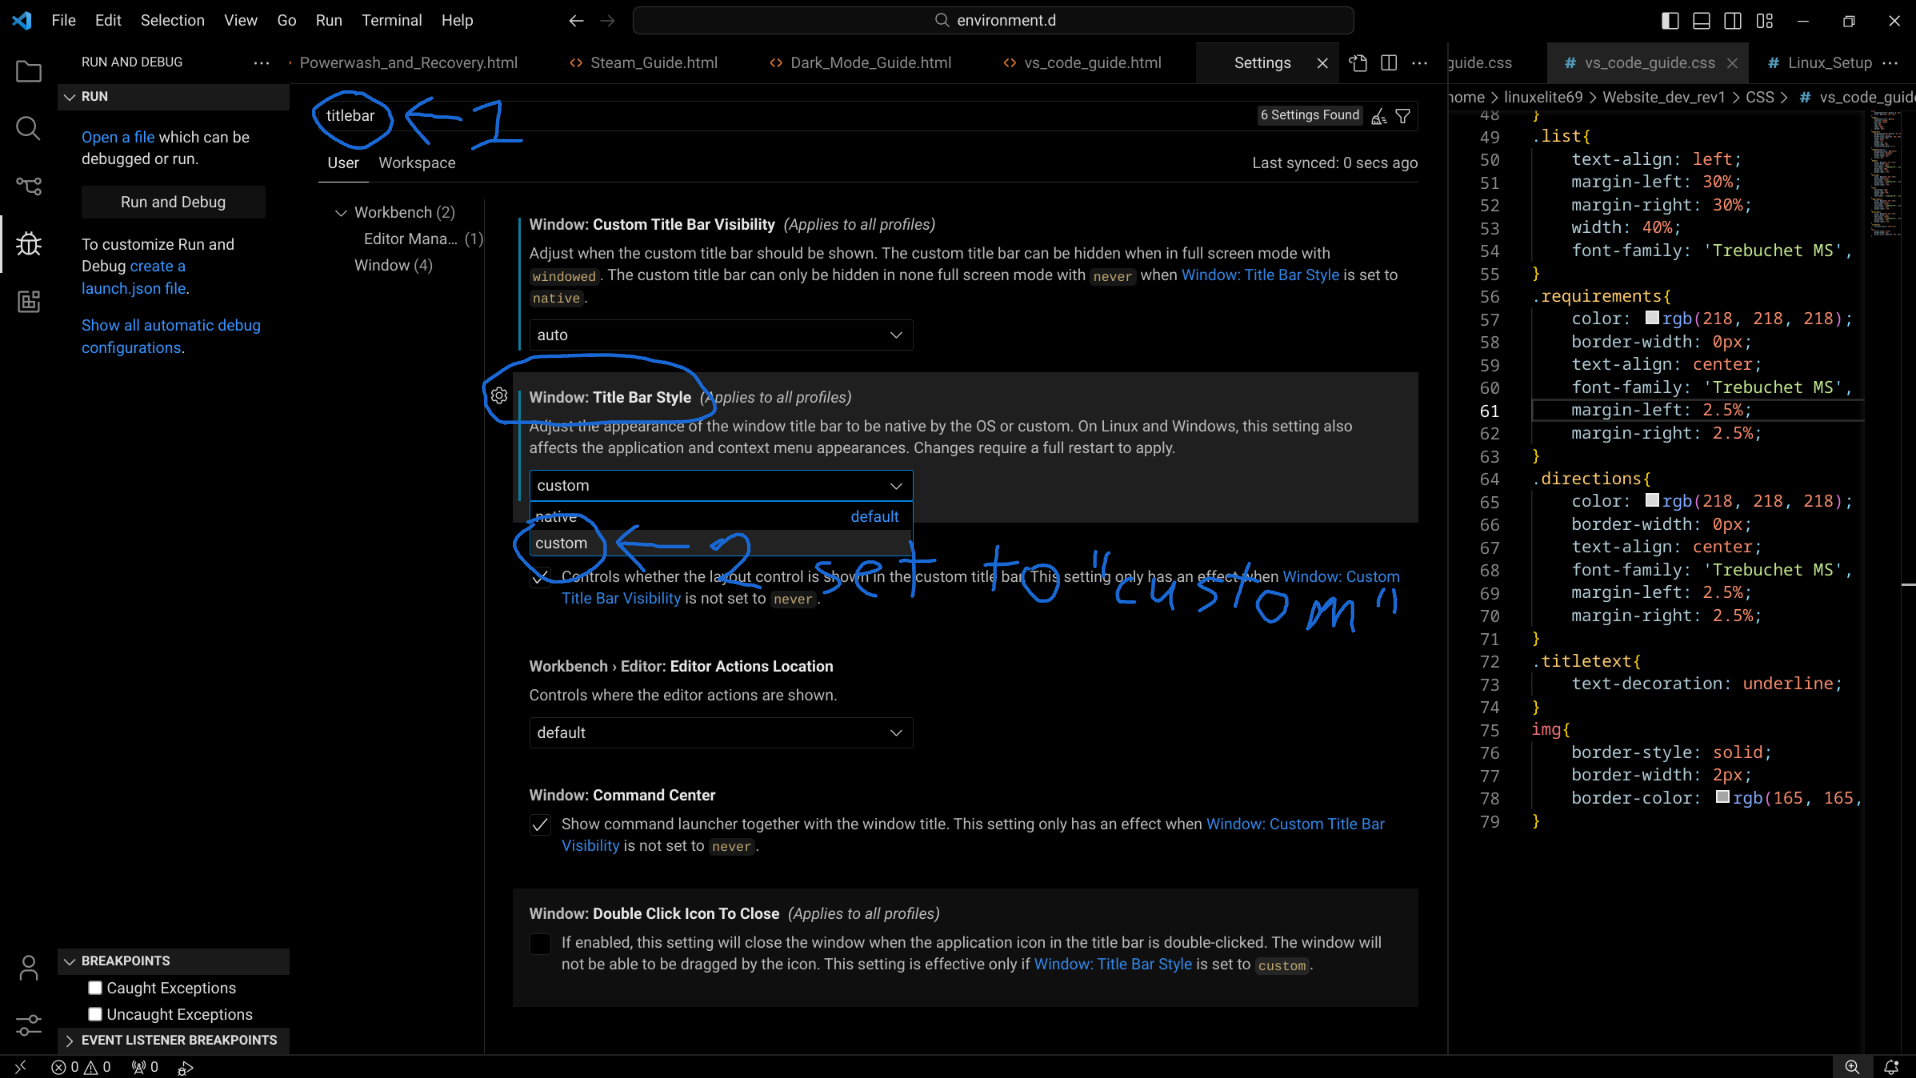Click color swatch on line 65
The height and width of the screenshot is (1078, 1916).
[x=1652, y=501]
